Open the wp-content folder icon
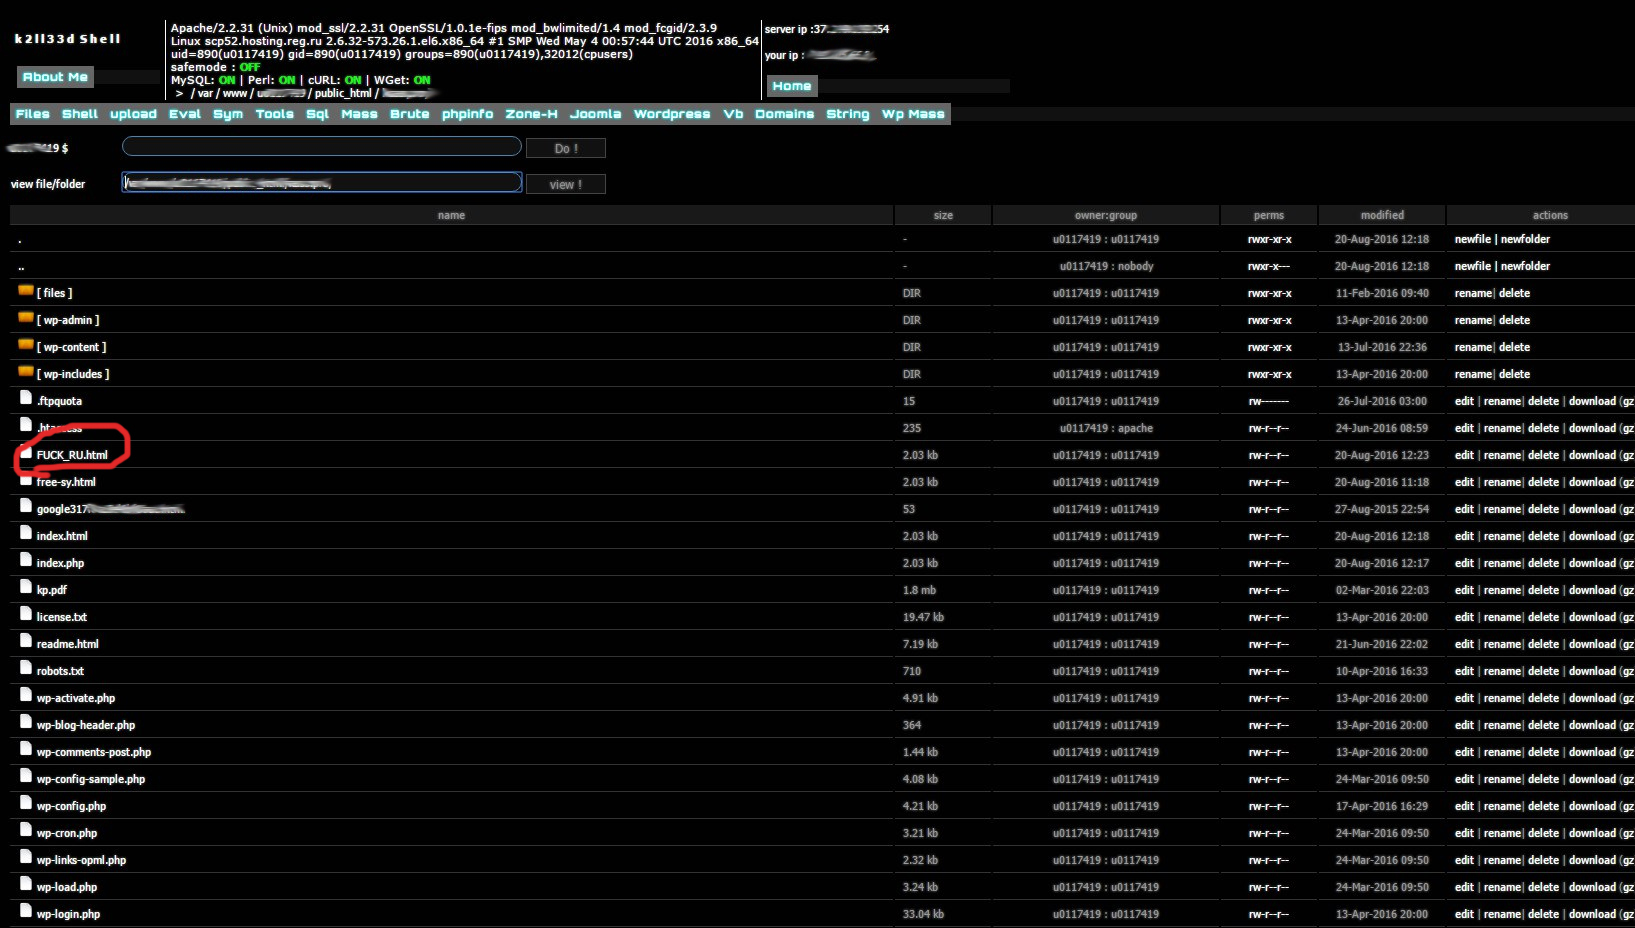Image resolution: width=1635 pixels, height=928 pixels. [26, 345]
